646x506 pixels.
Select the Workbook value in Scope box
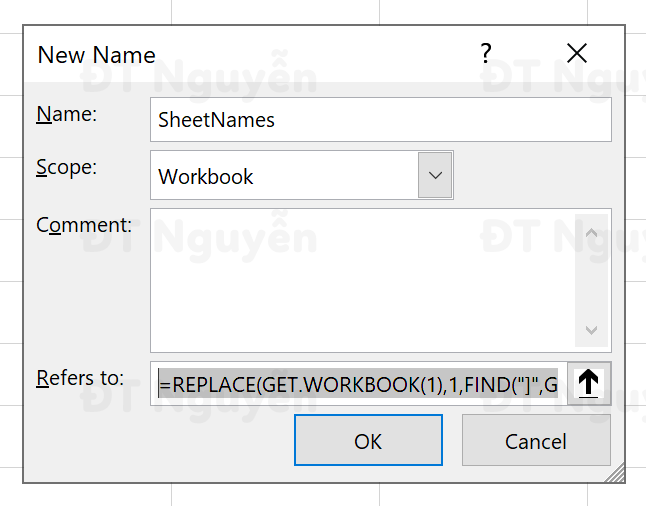pyautogui.click(x=206, y=176)
